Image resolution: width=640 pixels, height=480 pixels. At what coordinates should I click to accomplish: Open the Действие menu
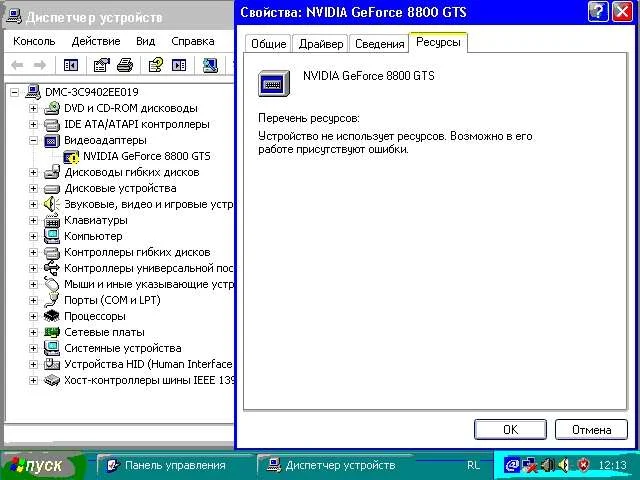tap(96, 41)
